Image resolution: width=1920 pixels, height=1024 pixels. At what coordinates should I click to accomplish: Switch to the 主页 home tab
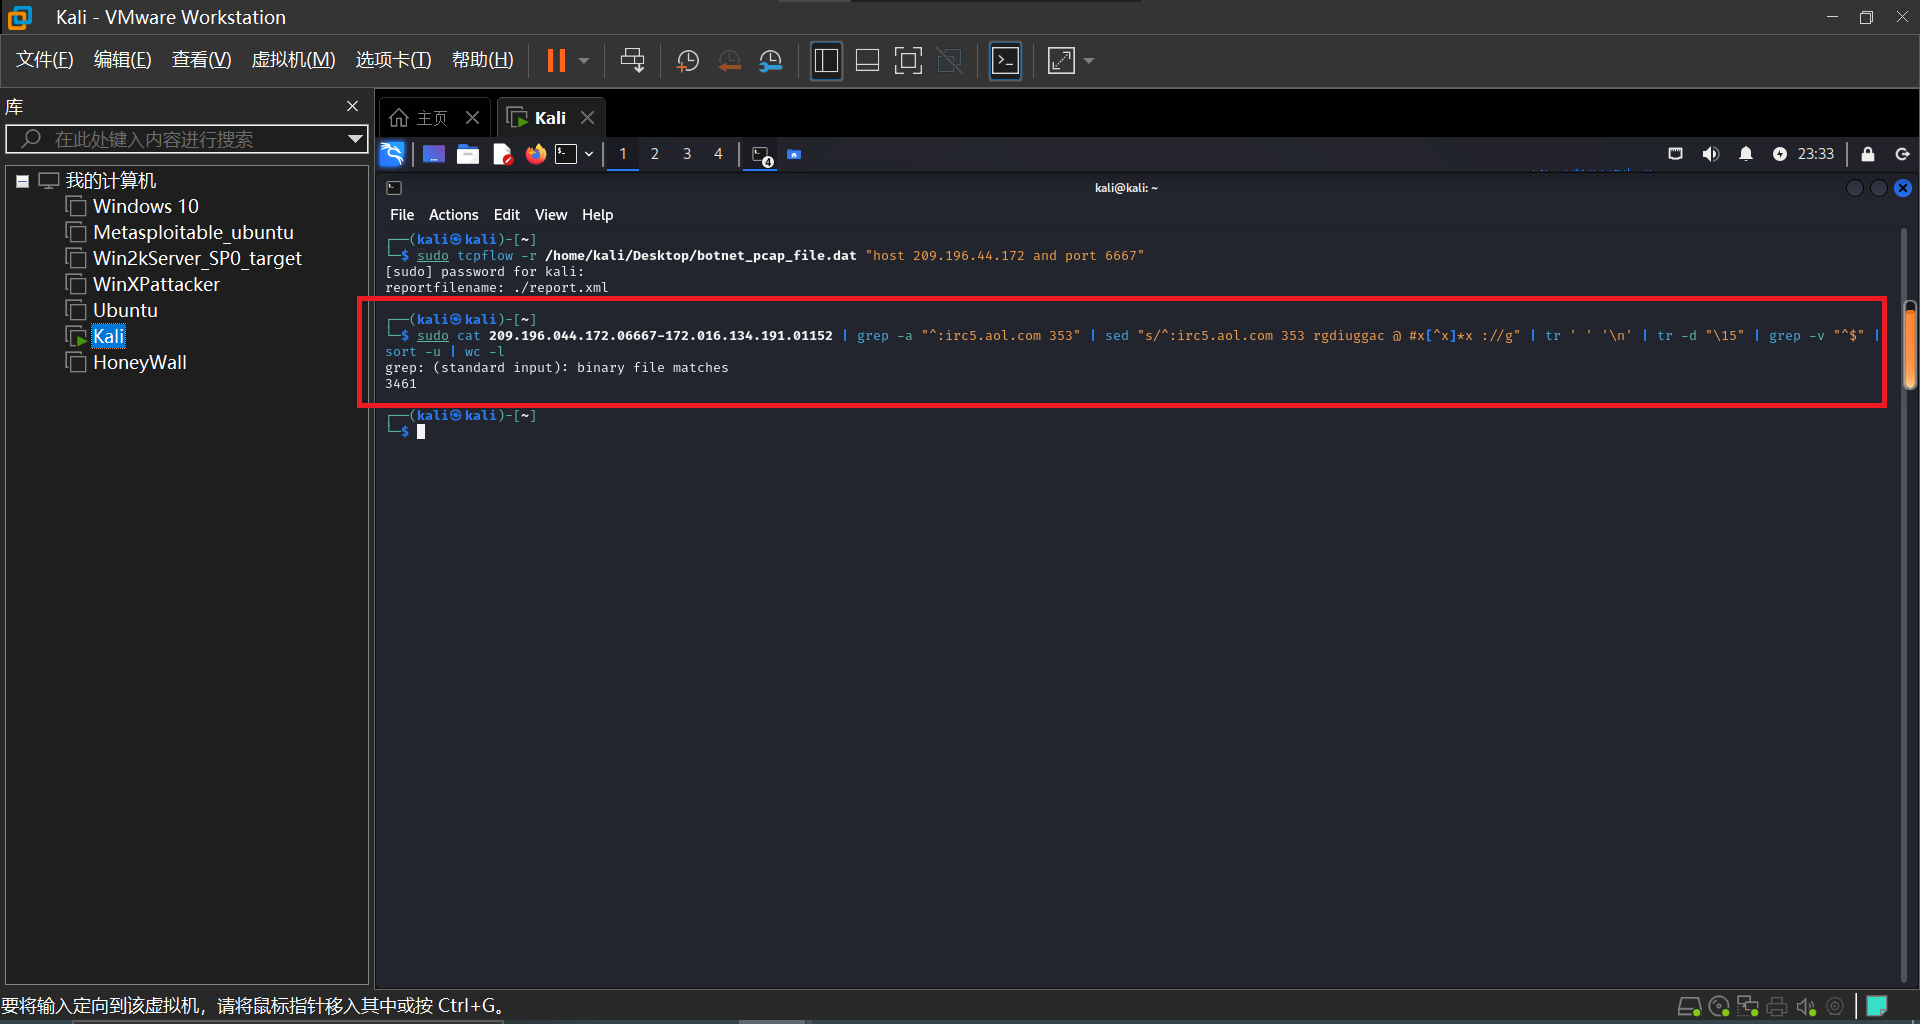pos(420,118)
